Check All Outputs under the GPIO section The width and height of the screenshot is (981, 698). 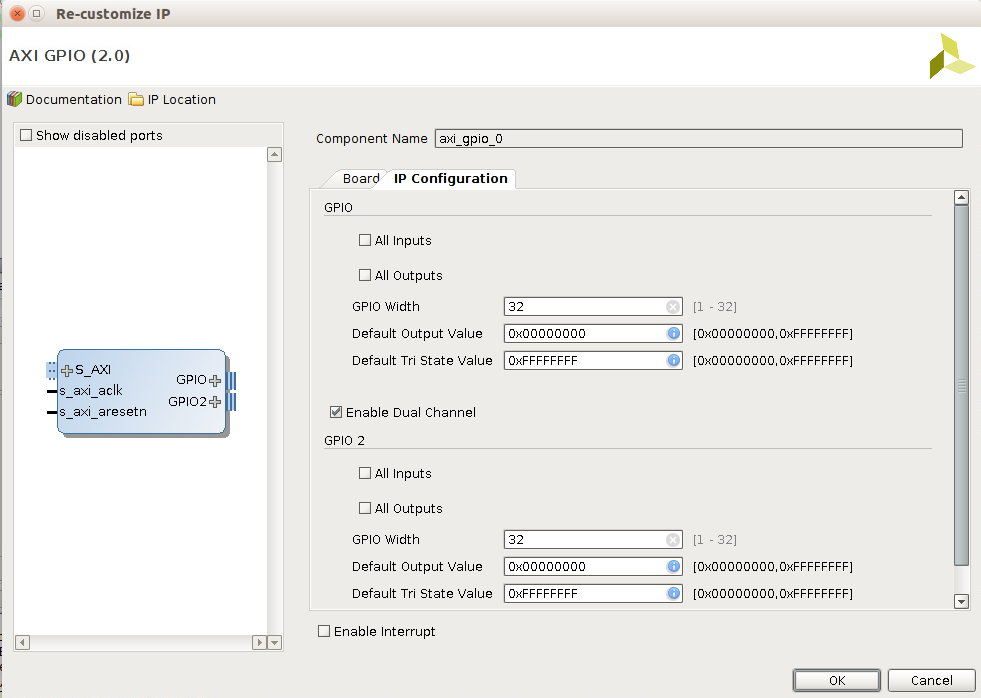(365, 275)
